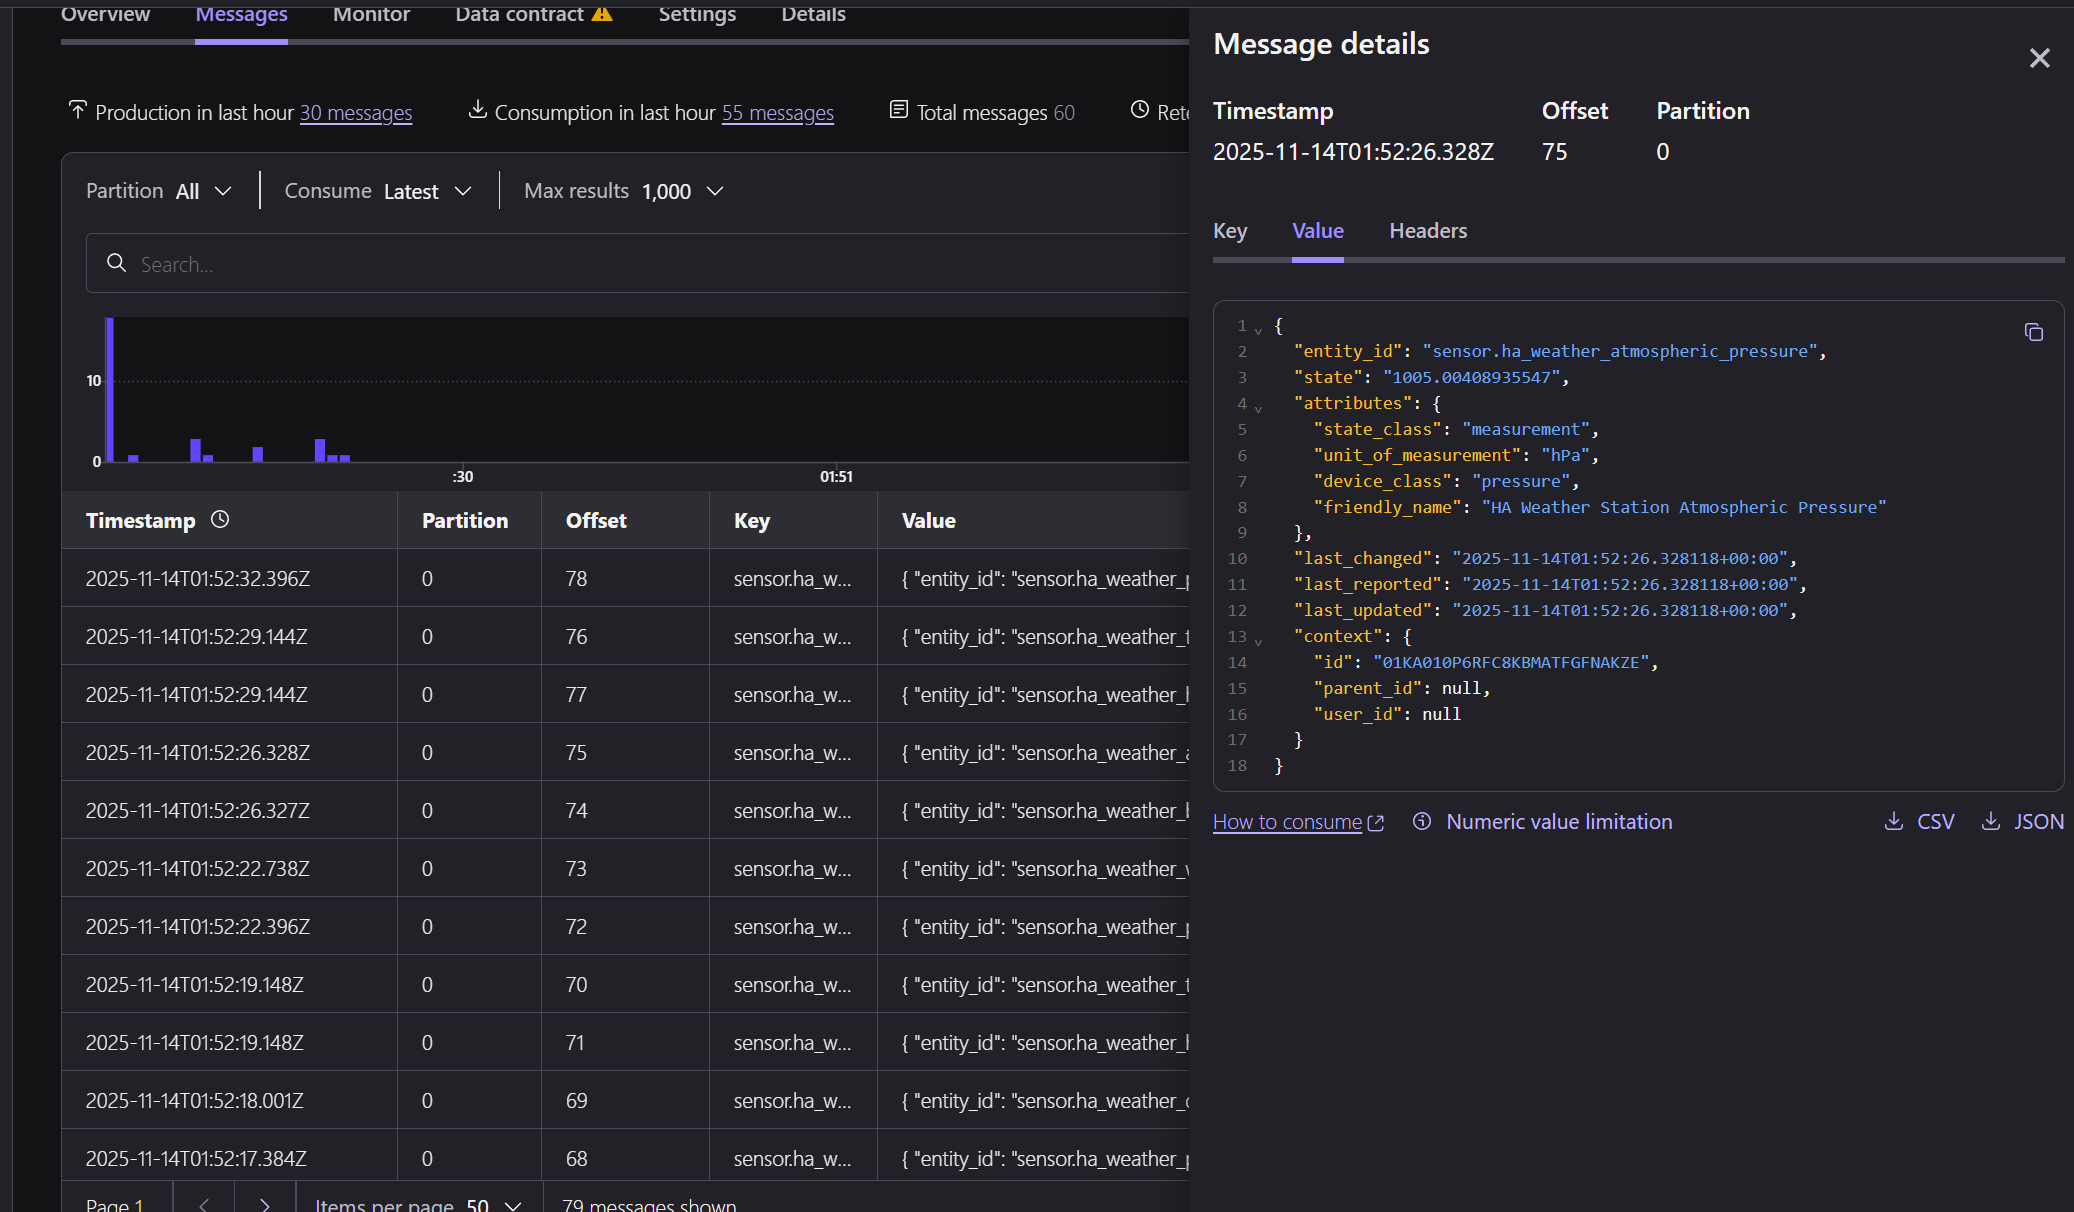Click the Total messages icon
Image resolution: width=2074 pixels, height=1212 pixels.
click(x=899, y=110)
